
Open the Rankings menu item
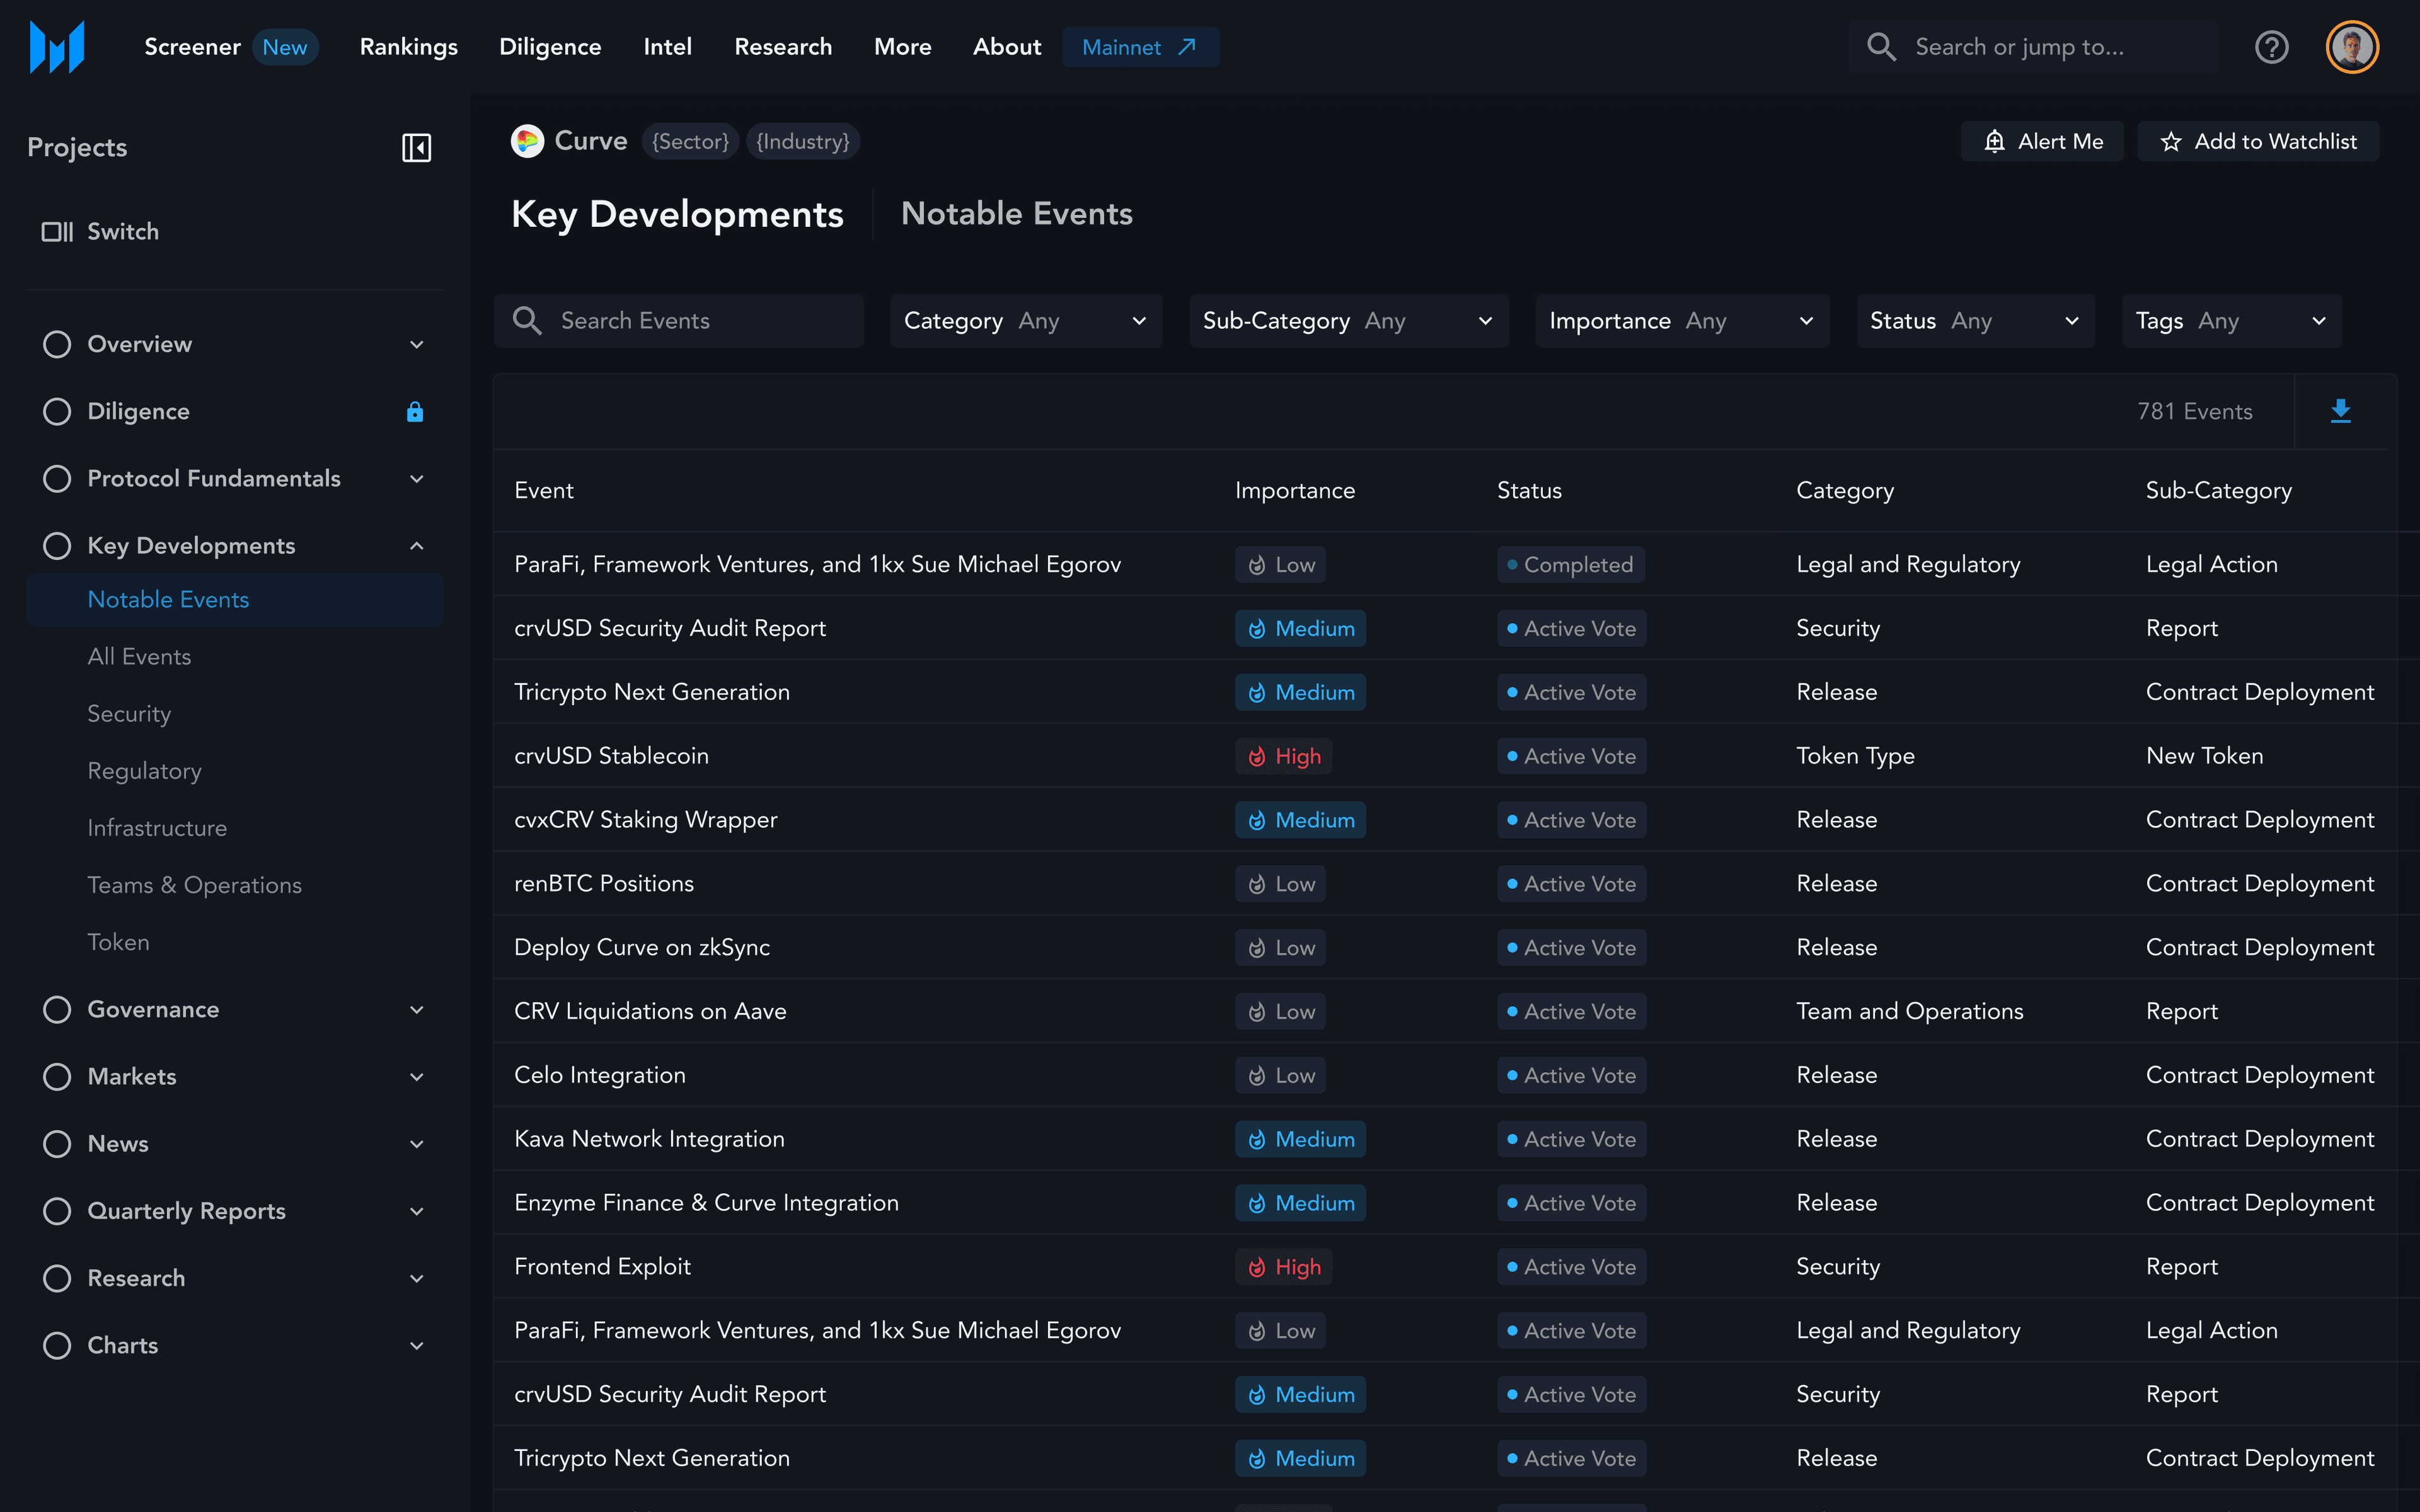408,47
